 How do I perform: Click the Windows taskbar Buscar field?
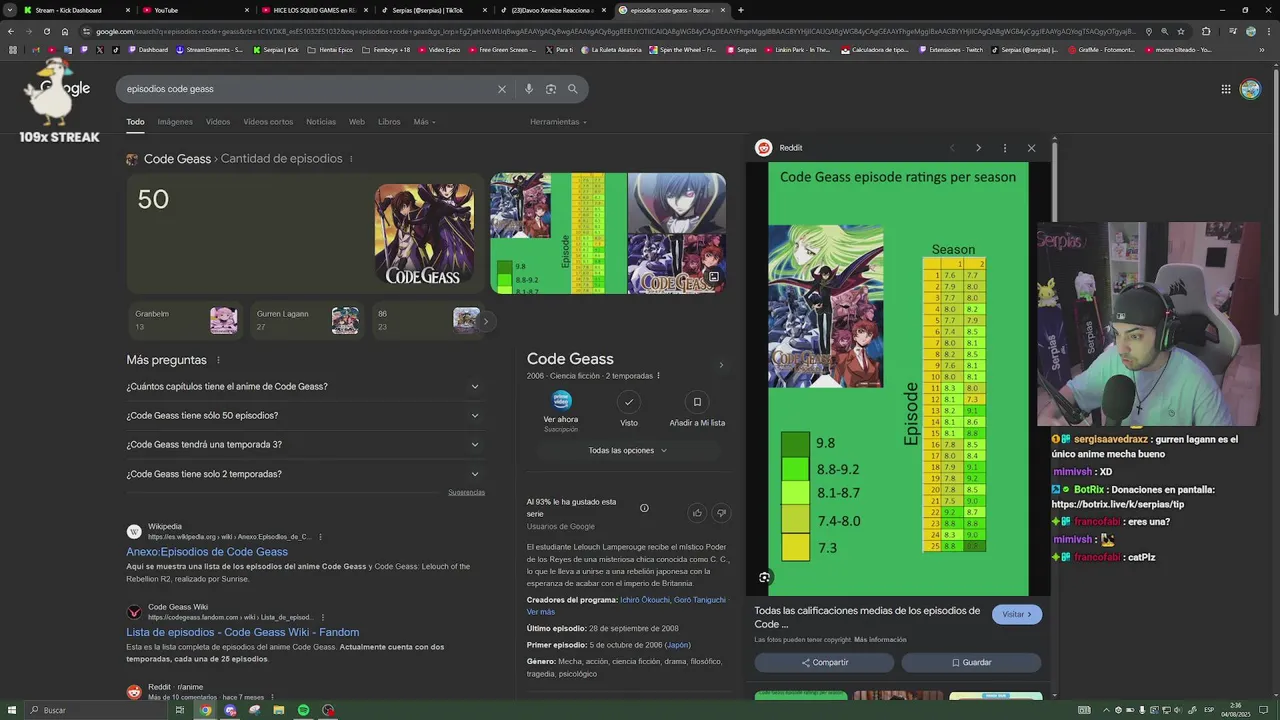[95, 710]
